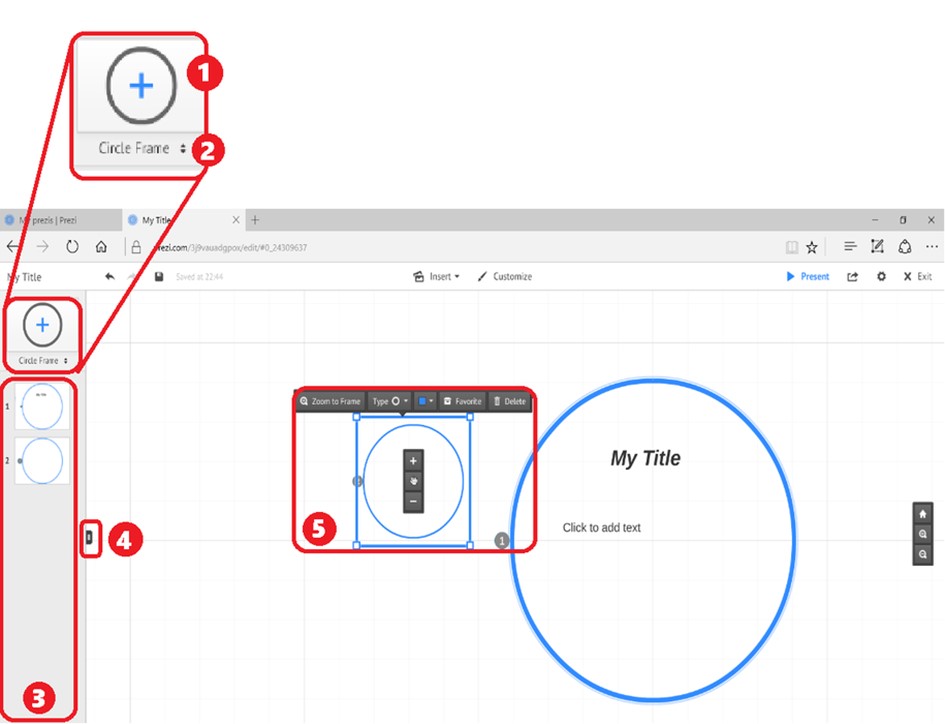Toggle Favorite for the selected frame

pos(462,401)
